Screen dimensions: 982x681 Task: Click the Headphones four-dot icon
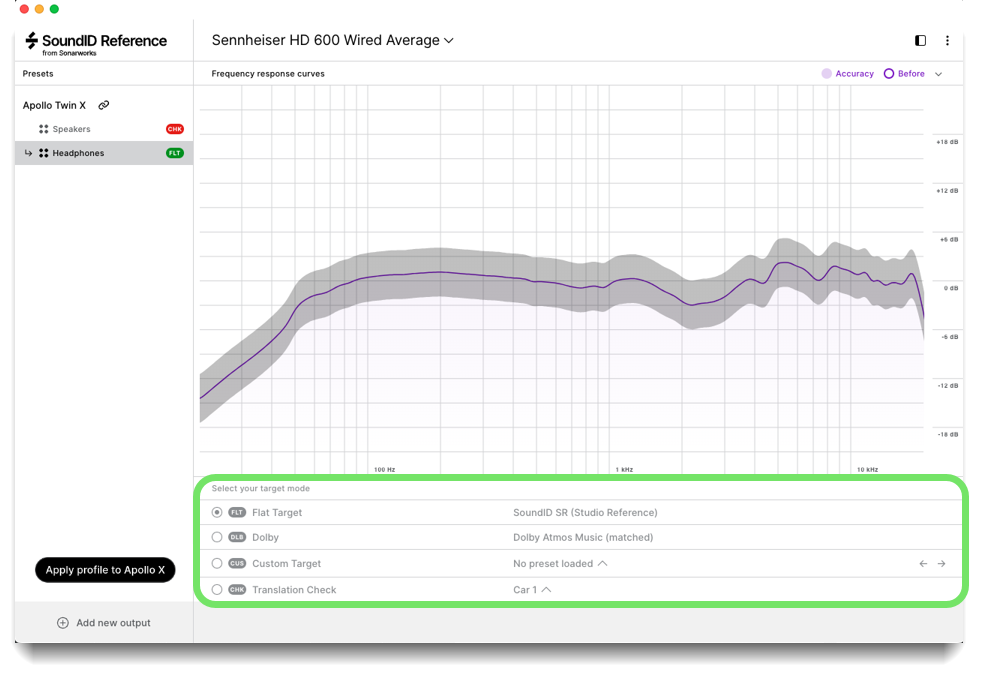point(43,153)
